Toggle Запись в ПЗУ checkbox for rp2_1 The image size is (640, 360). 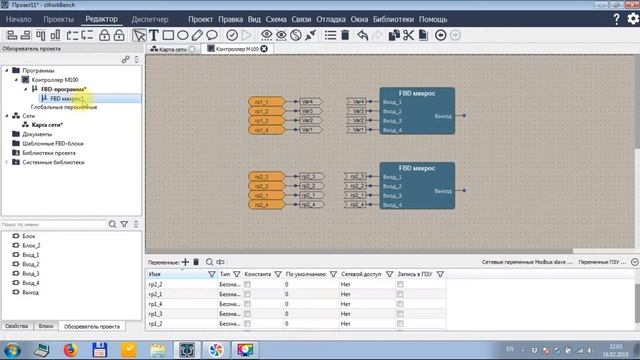pyautogui.click(x=400, y=294)
